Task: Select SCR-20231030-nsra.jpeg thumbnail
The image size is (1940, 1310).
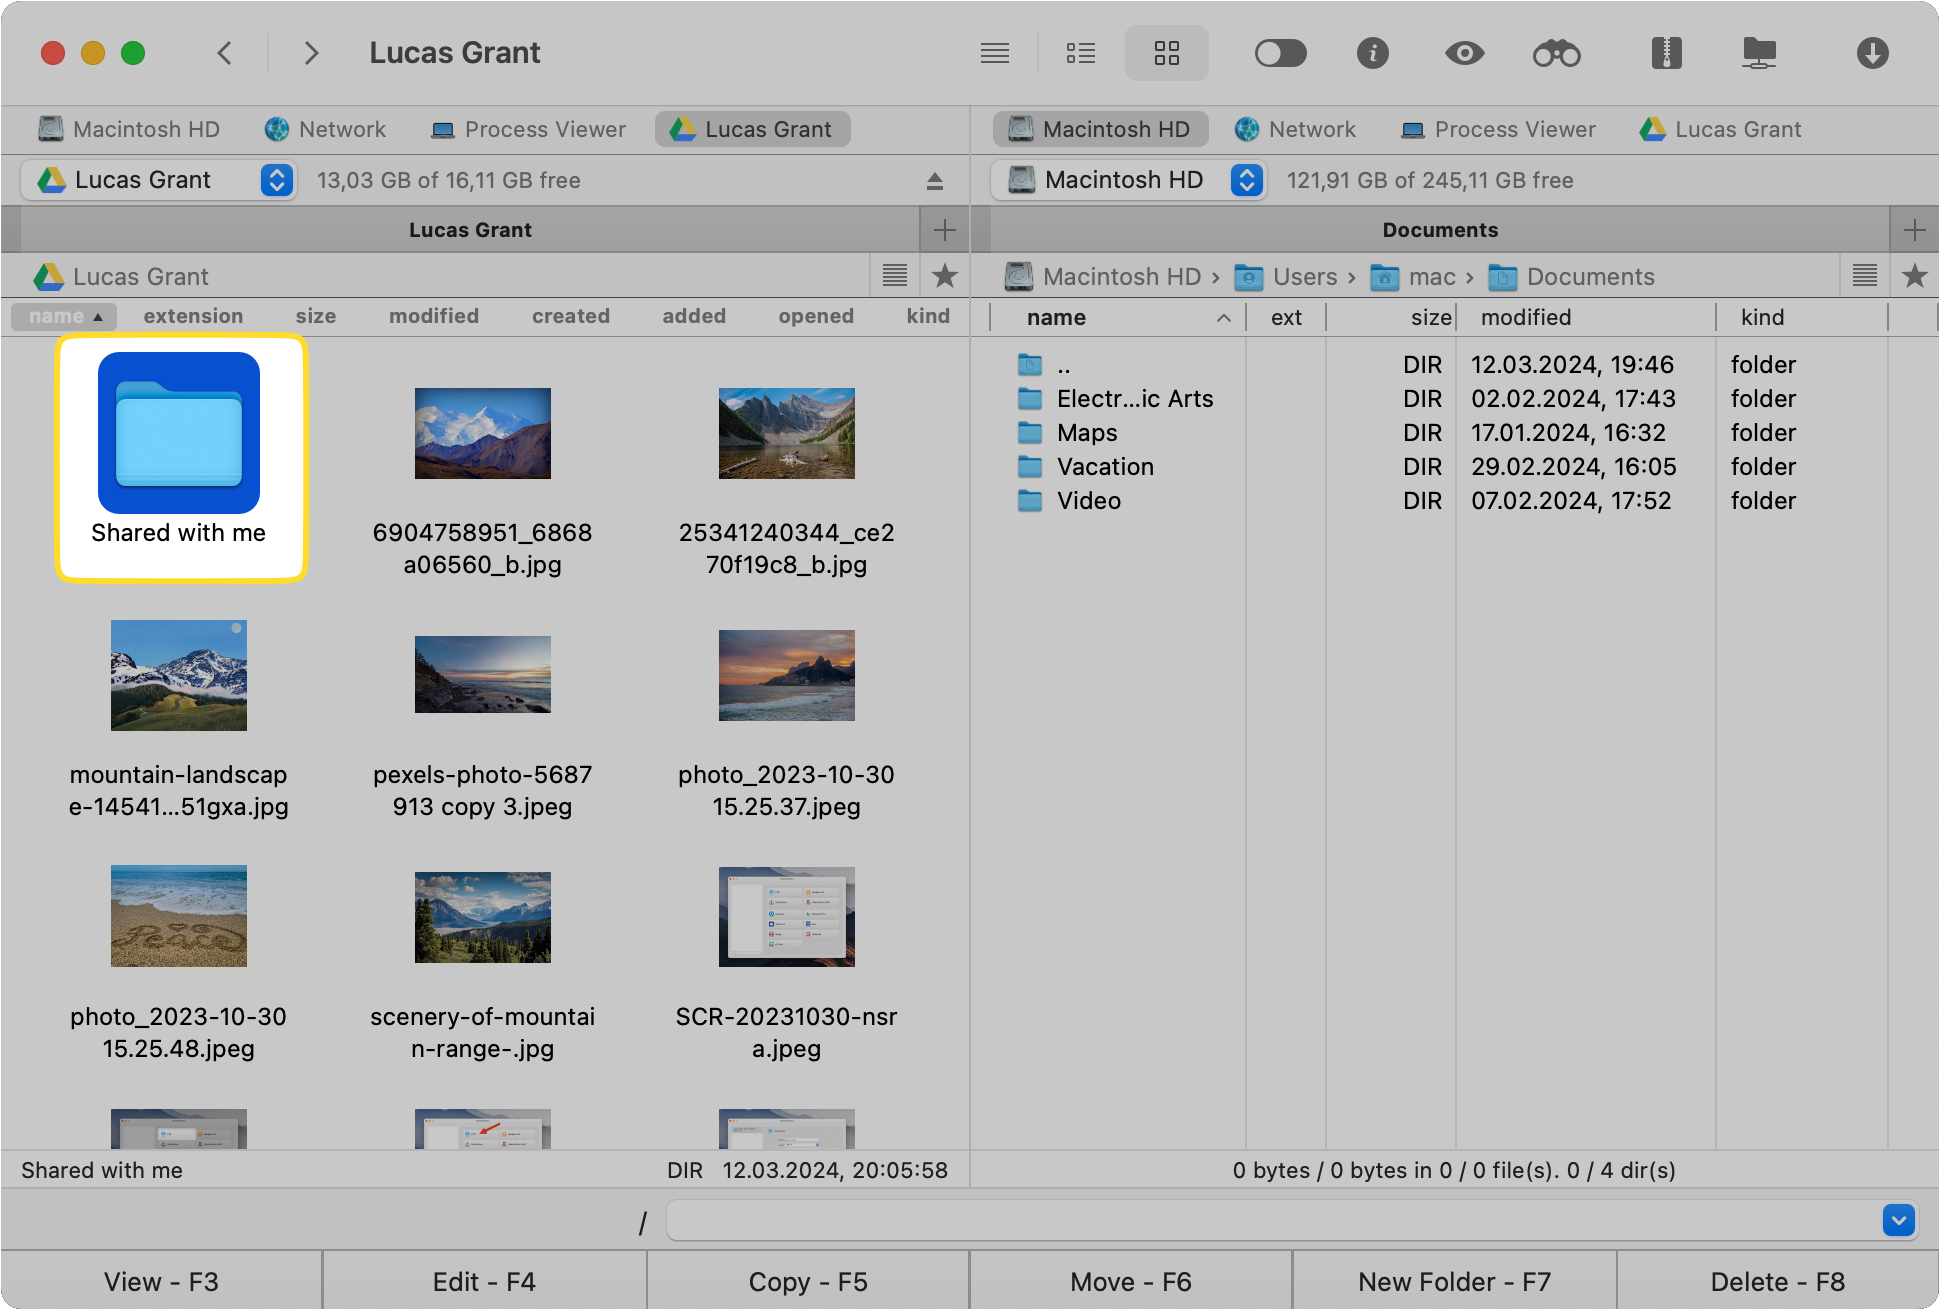Action: click(787, 917)
